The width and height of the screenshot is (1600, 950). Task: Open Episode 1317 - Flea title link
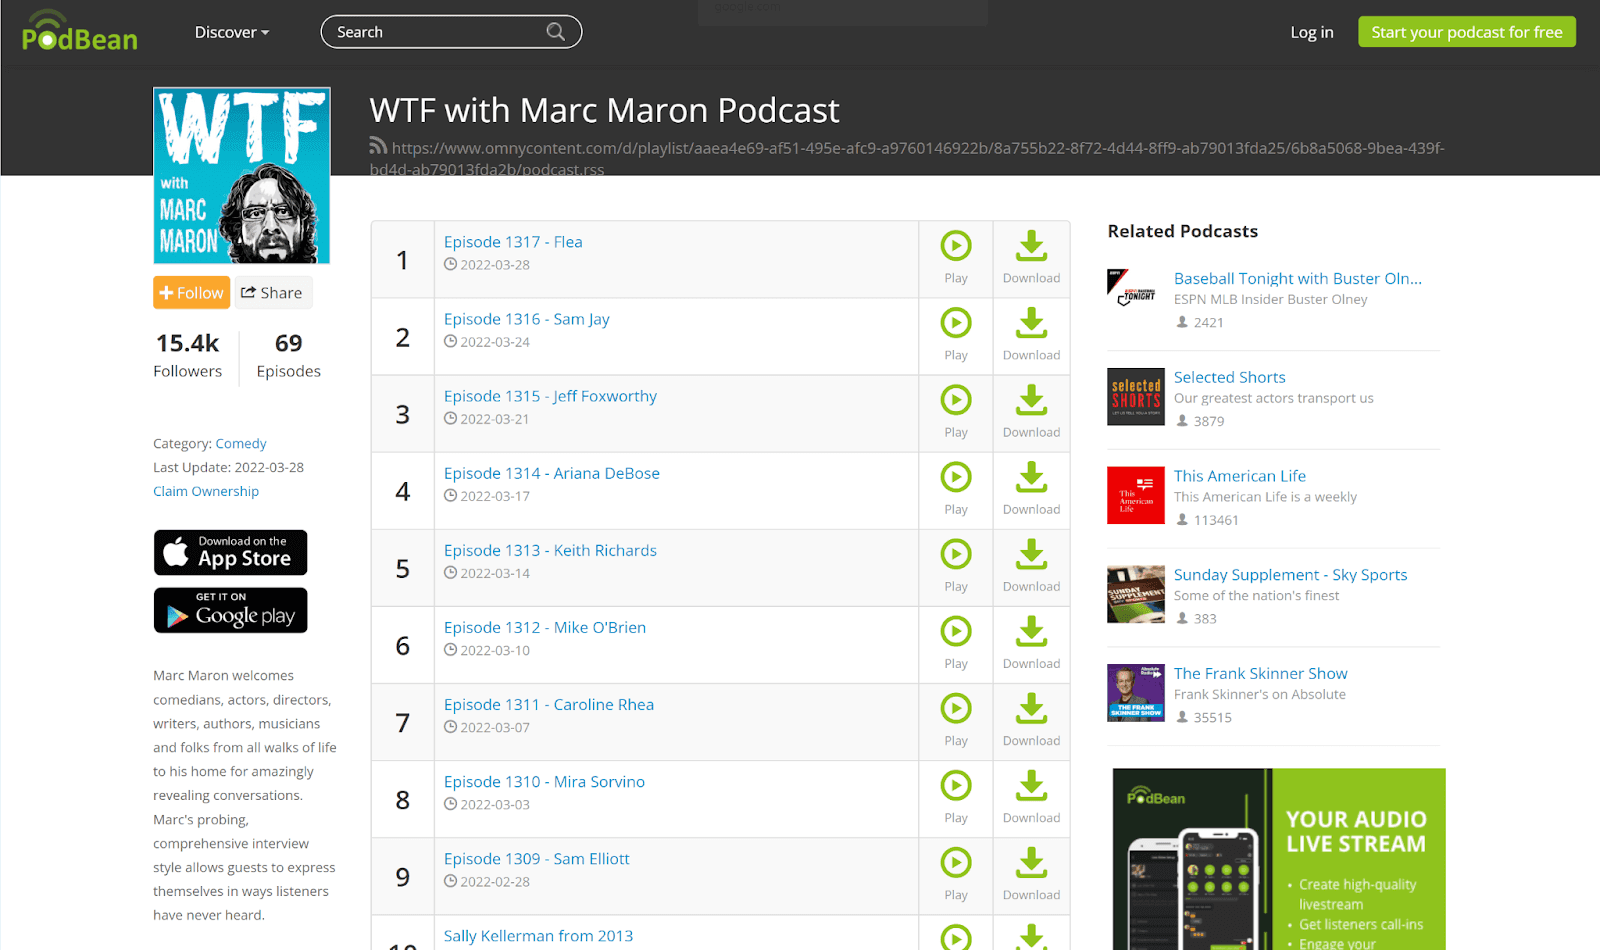[x=513, y=242]
